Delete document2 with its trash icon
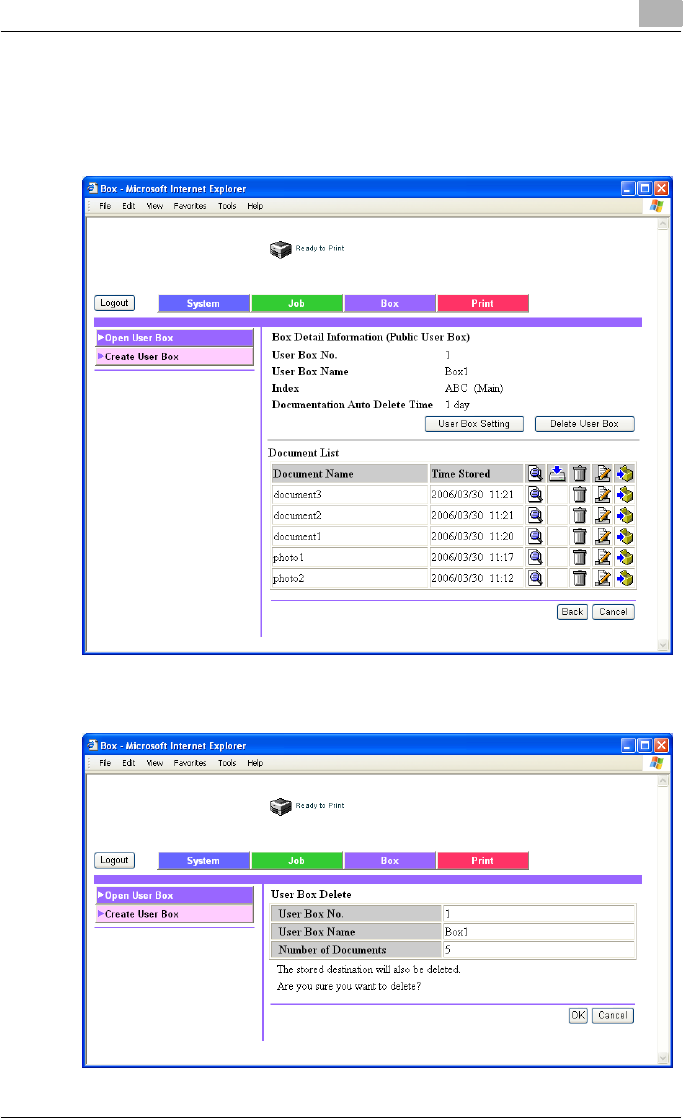Viewport: 683px width, 1118px height. (x=579, y=515)
